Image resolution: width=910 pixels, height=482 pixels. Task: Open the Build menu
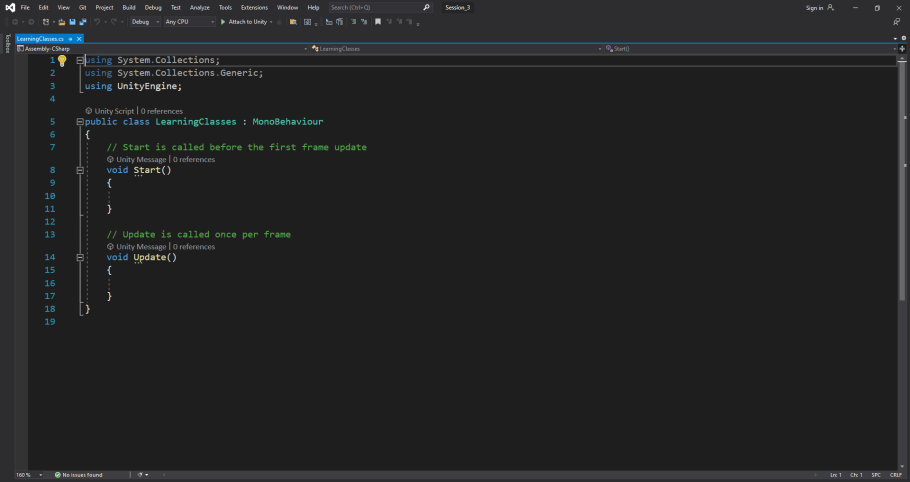pos(129,8)
